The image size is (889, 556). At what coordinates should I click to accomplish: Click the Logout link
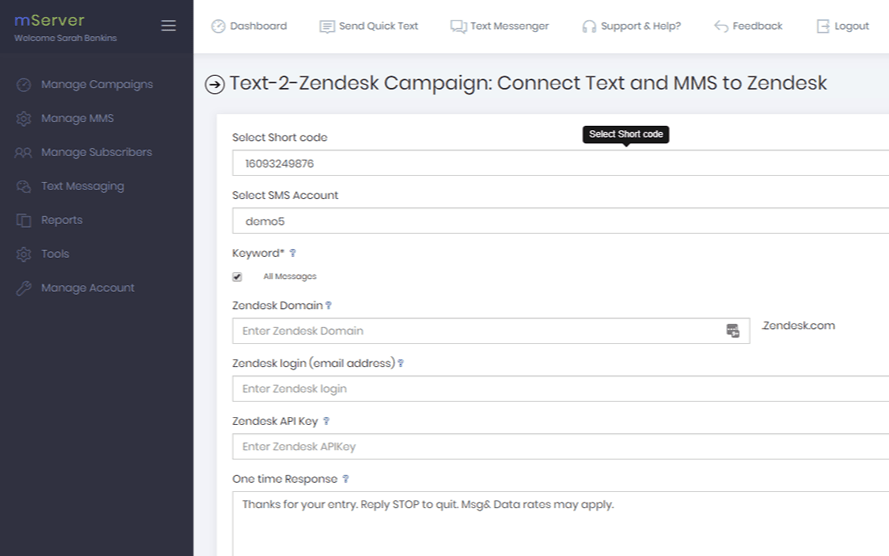click(x=842, y=26)
